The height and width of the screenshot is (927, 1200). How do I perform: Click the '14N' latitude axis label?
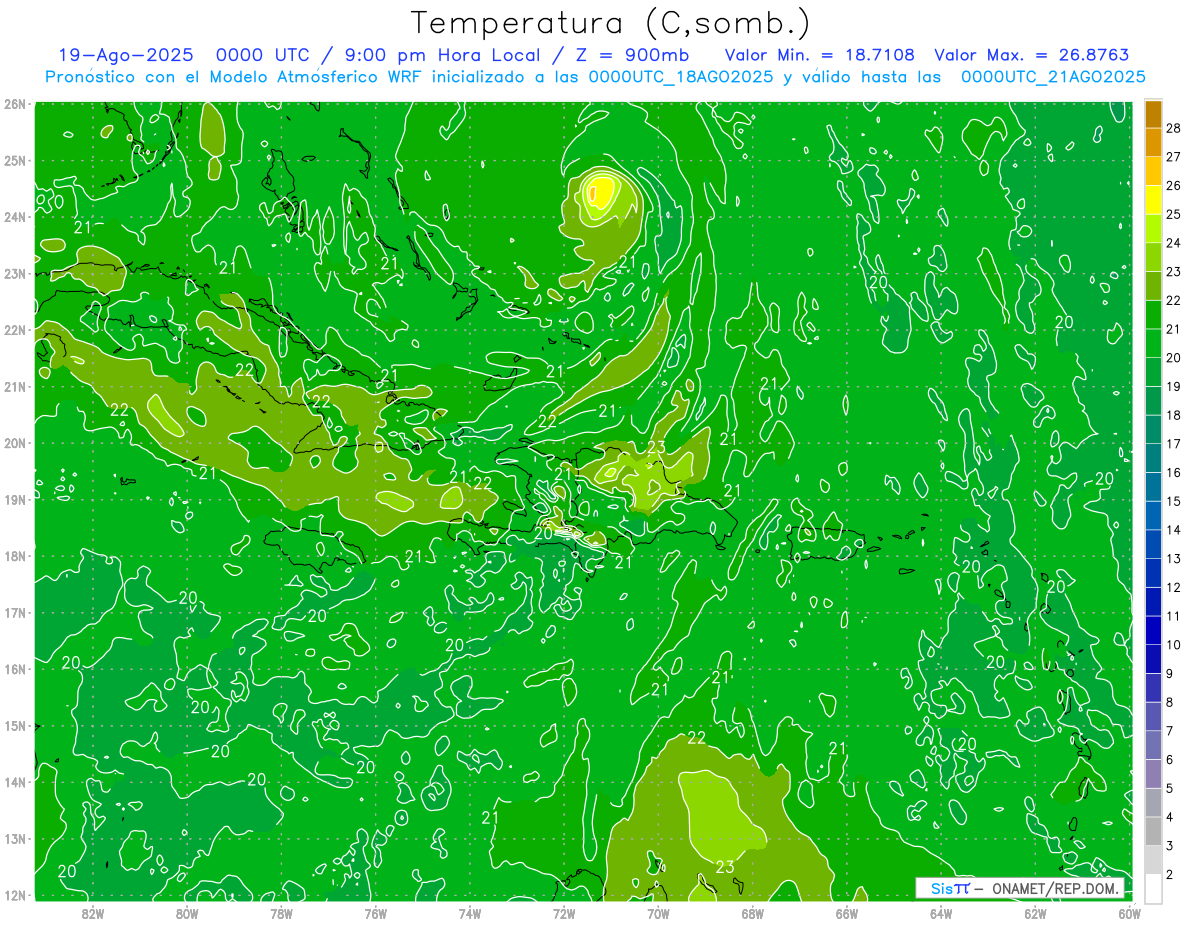15,782
